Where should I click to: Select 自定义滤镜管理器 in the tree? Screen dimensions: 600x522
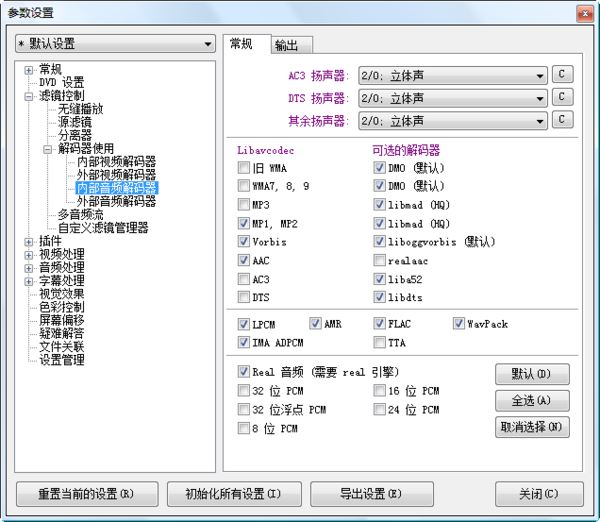(x=103, y=228)
